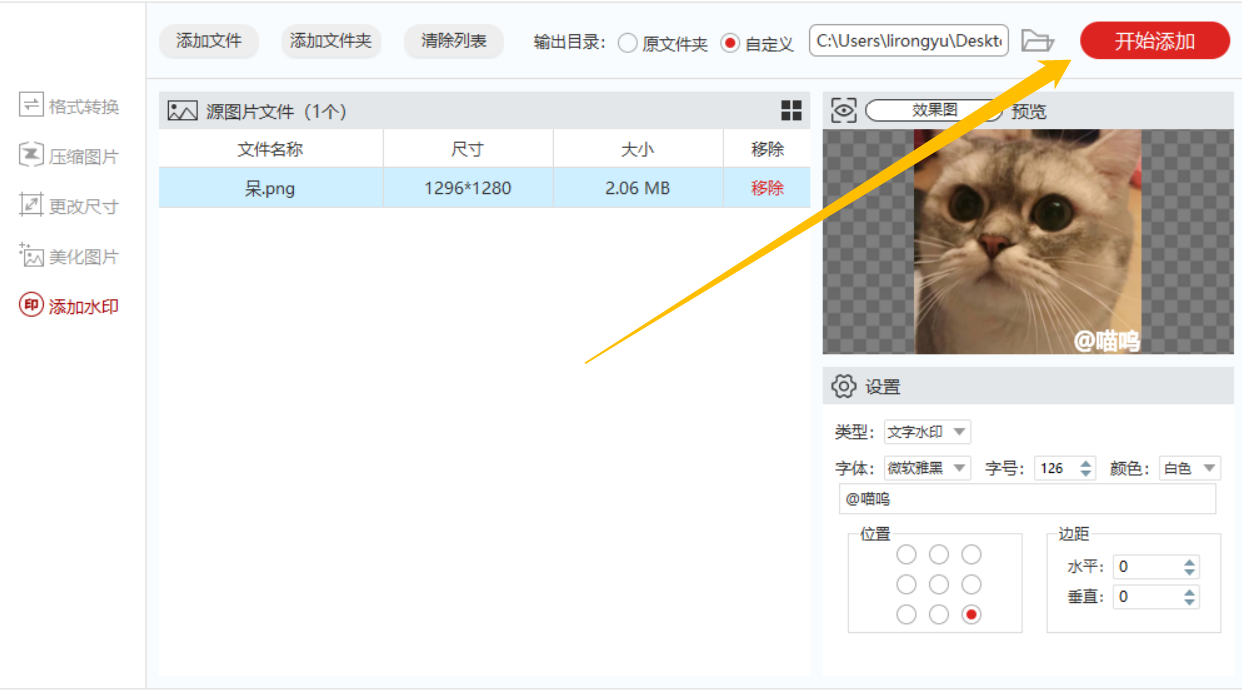Image resolution: width=1242 pixels, height=692 pixels.
Task: Increase the 水平 horizontal margin
Action: point(1189,562)
